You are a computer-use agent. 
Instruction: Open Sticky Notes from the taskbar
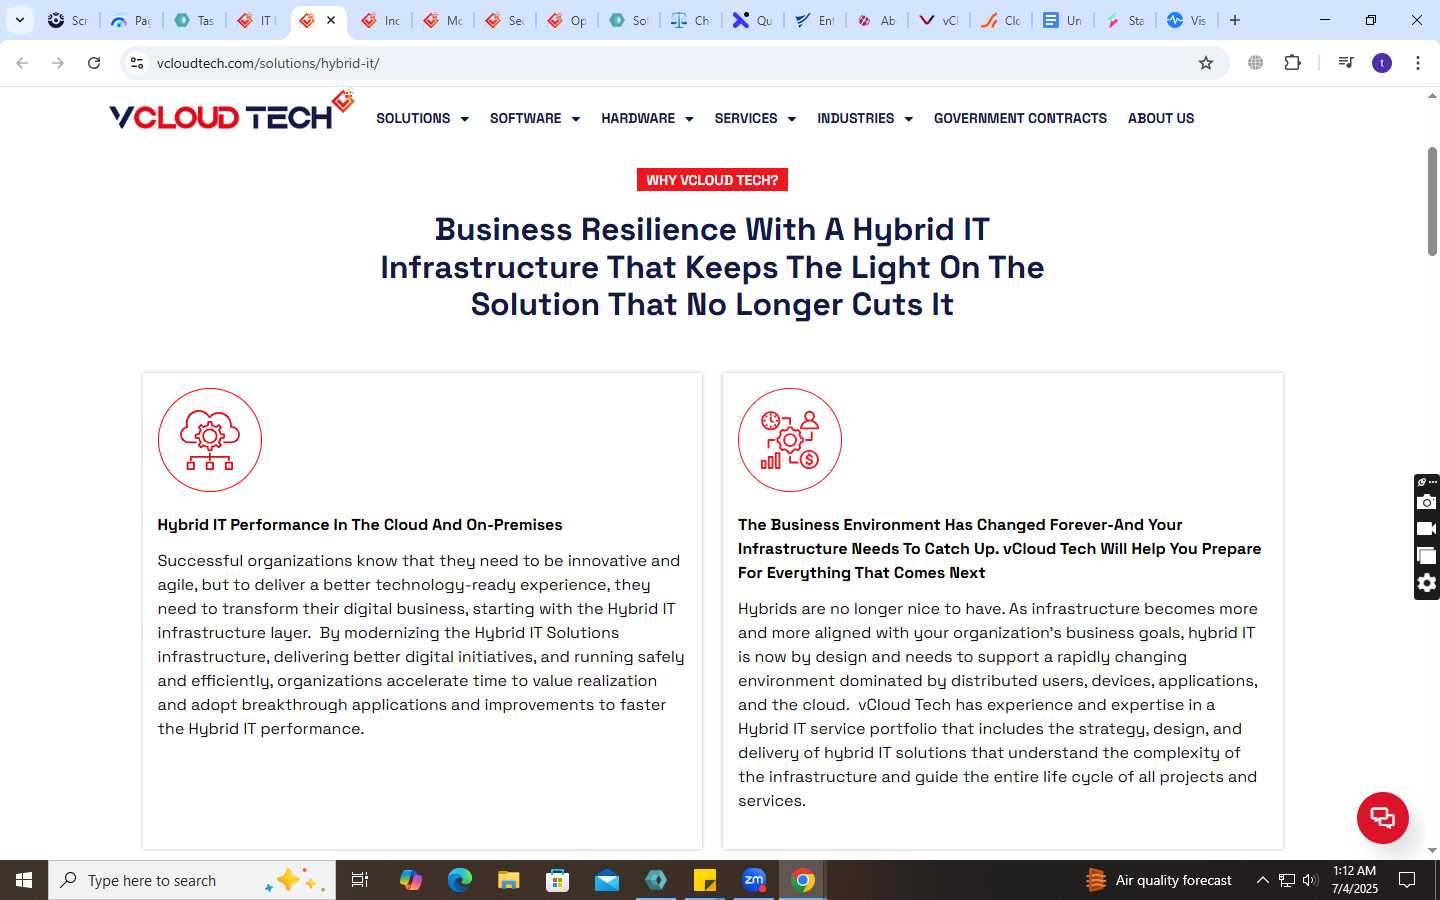705,880
